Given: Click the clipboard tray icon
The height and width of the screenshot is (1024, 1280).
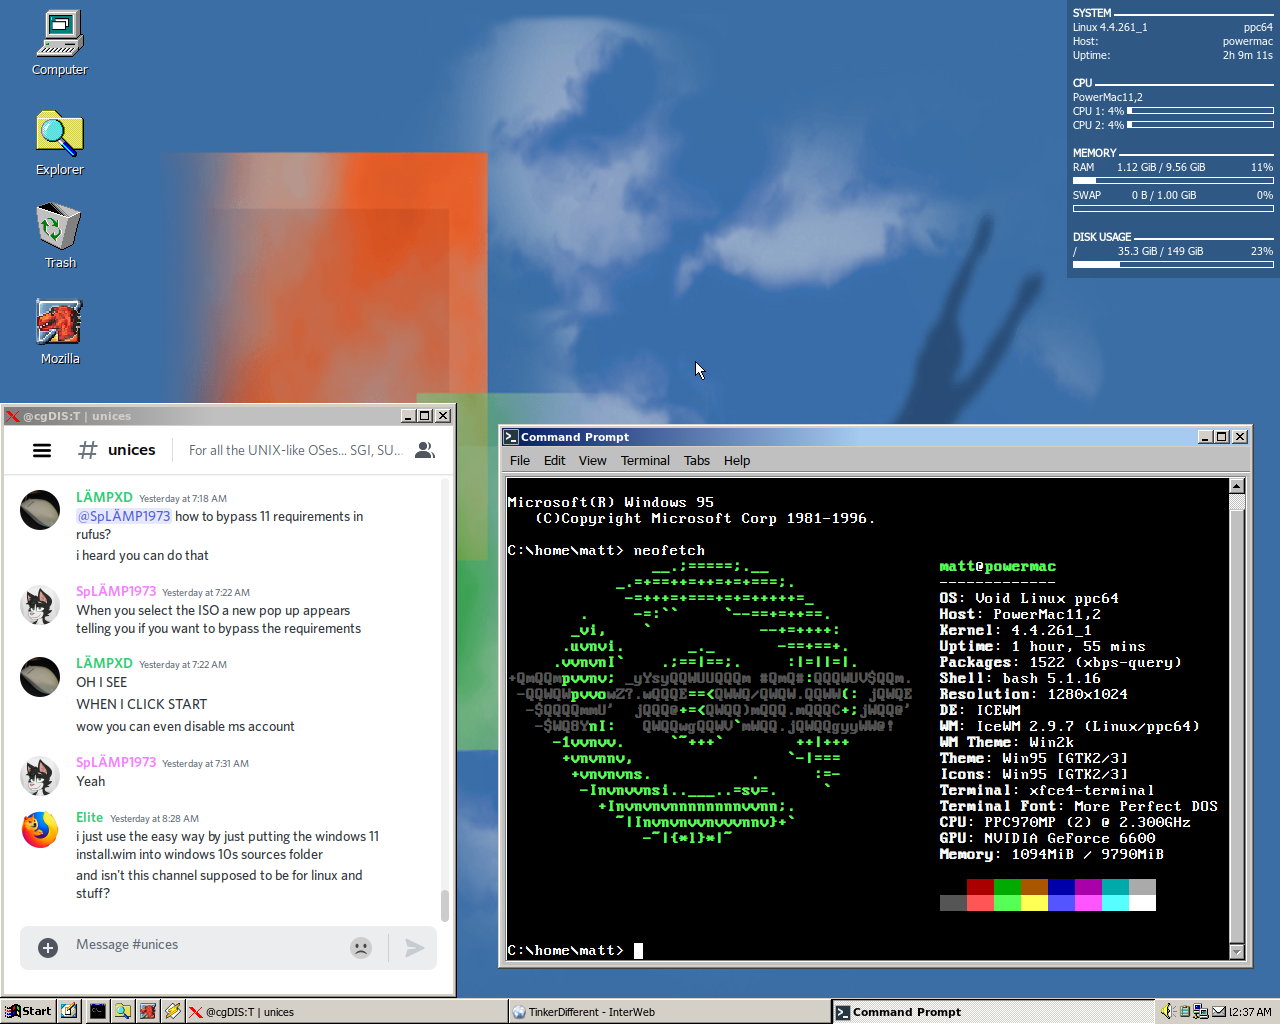Looking at the screenshot, I should click(x=1184, y=1011).
